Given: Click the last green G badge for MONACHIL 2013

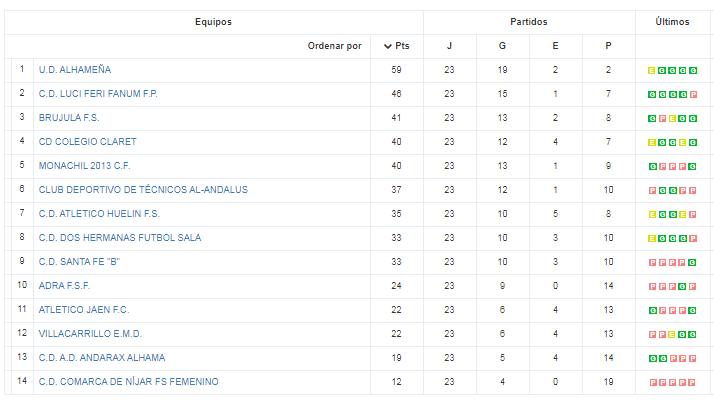Looking at the screenshot, I should click(x=692, y=167).
